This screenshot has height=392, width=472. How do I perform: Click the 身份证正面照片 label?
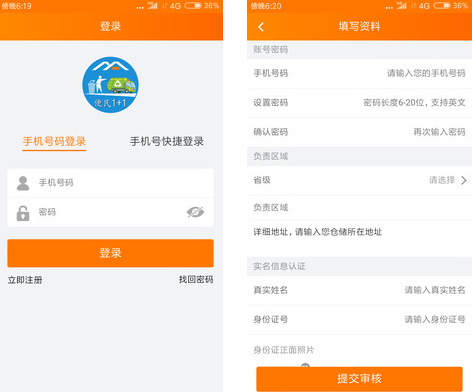click(284, 350)
